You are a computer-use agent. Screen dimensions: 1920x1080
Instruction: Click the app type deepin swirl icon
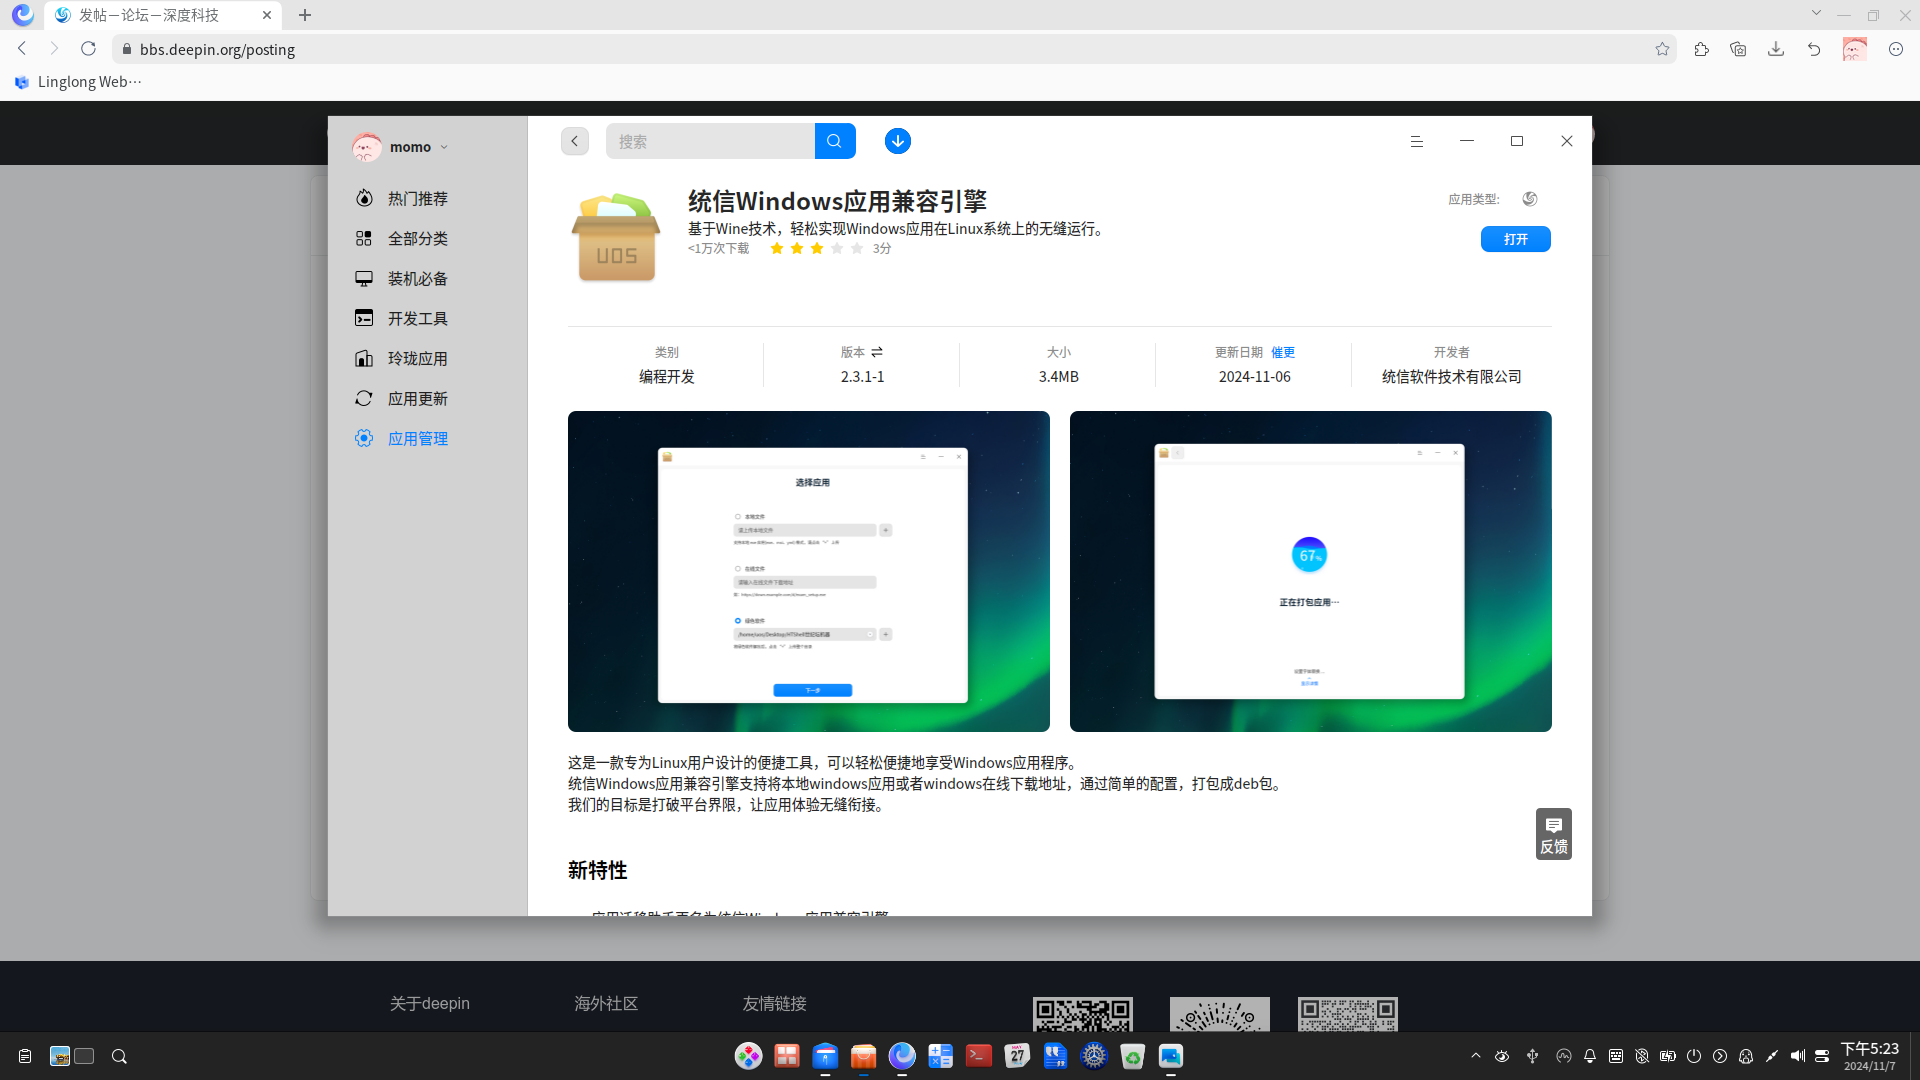(x=1530, y=199)
